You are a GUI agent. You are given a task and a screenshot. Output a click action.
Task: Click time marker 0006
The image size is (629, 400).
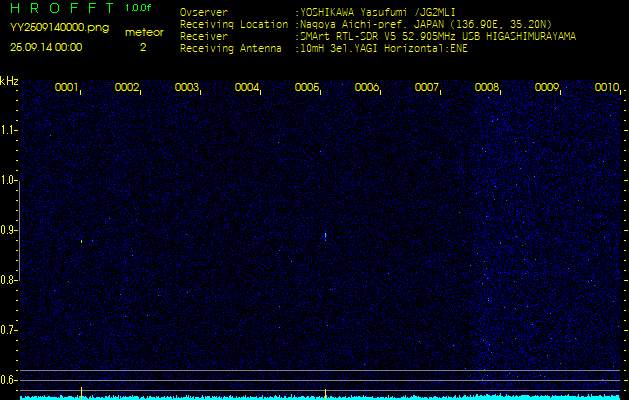point(367,87)
